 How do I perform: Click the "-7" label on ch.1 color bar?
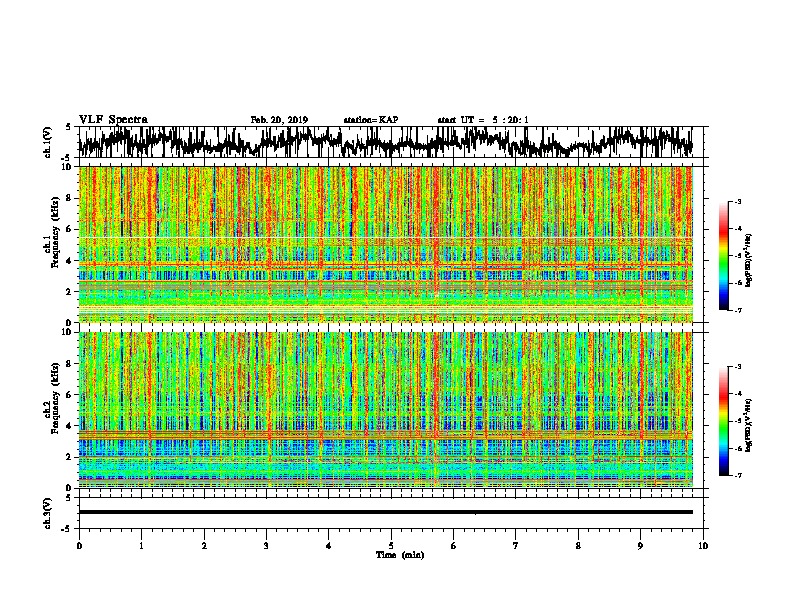(x=738, y=311)
